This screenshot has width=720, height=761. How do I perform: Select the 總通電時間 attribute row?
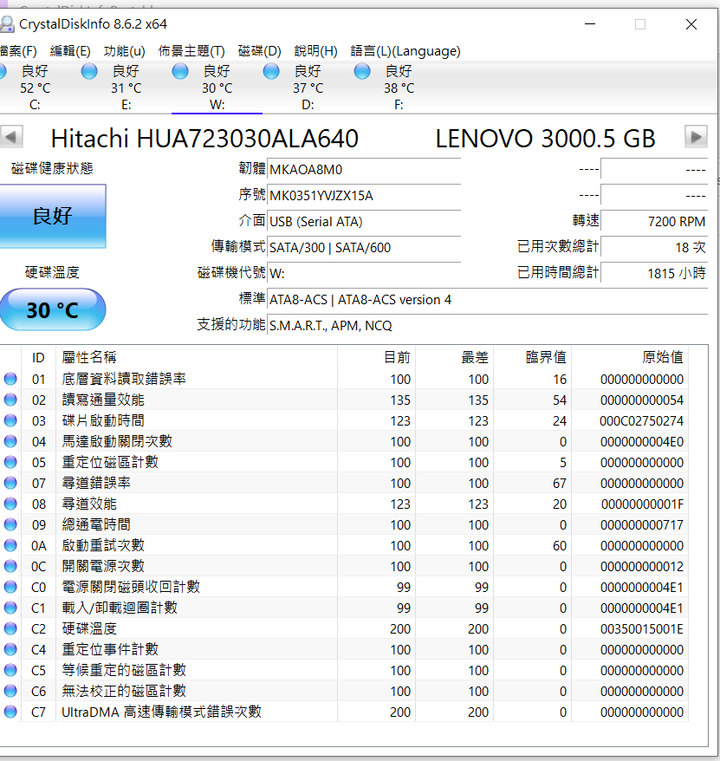click(344, 525)
